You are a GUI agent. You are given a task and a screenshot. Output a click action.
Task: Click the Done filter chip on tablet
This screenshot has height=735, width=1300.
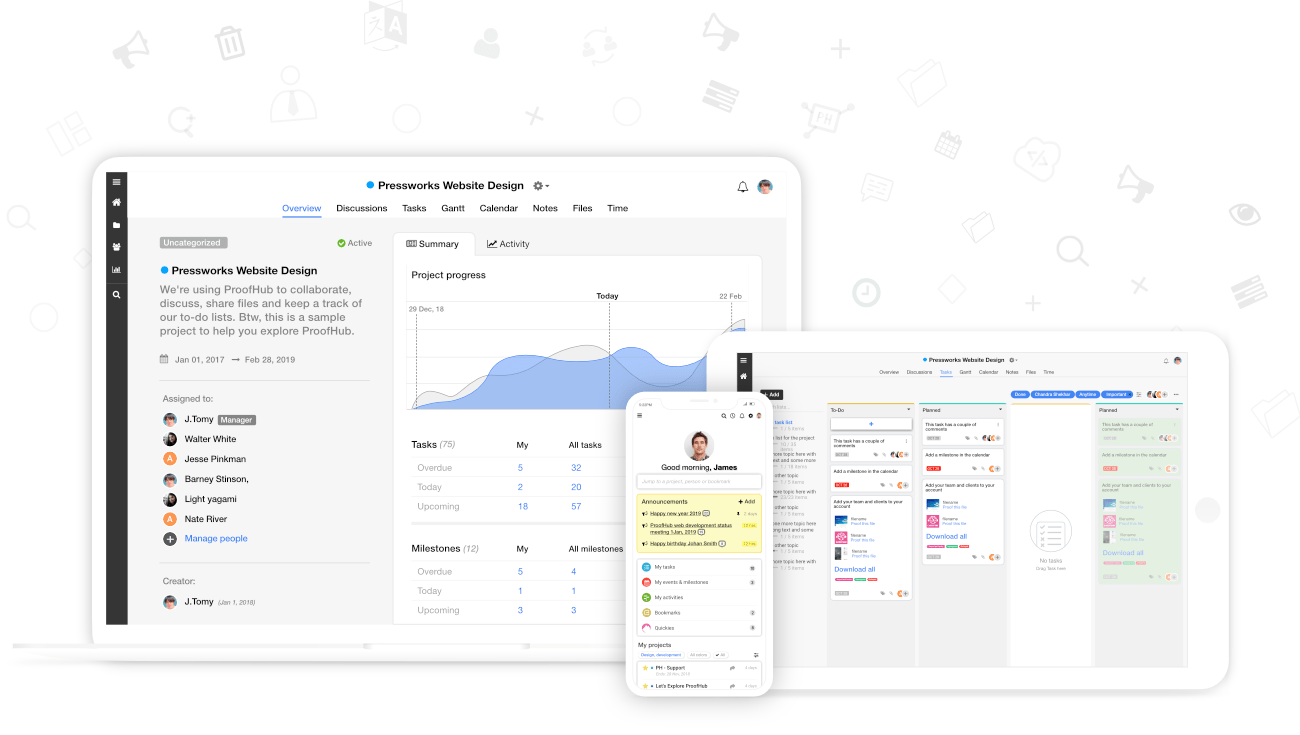[x=1020, y=394]
